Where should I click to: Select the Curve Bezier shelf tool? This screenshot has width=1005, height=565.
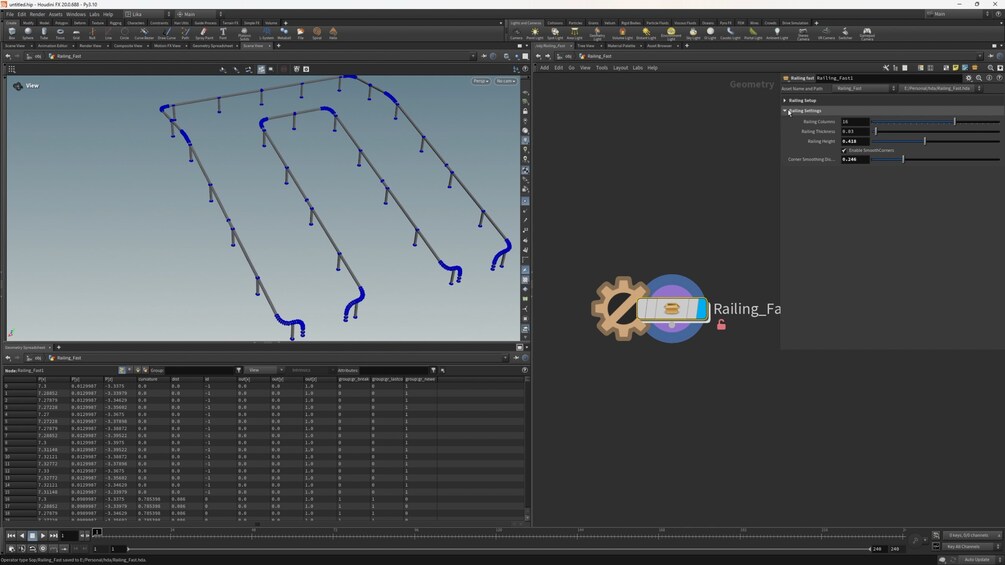tap(144, 33)
